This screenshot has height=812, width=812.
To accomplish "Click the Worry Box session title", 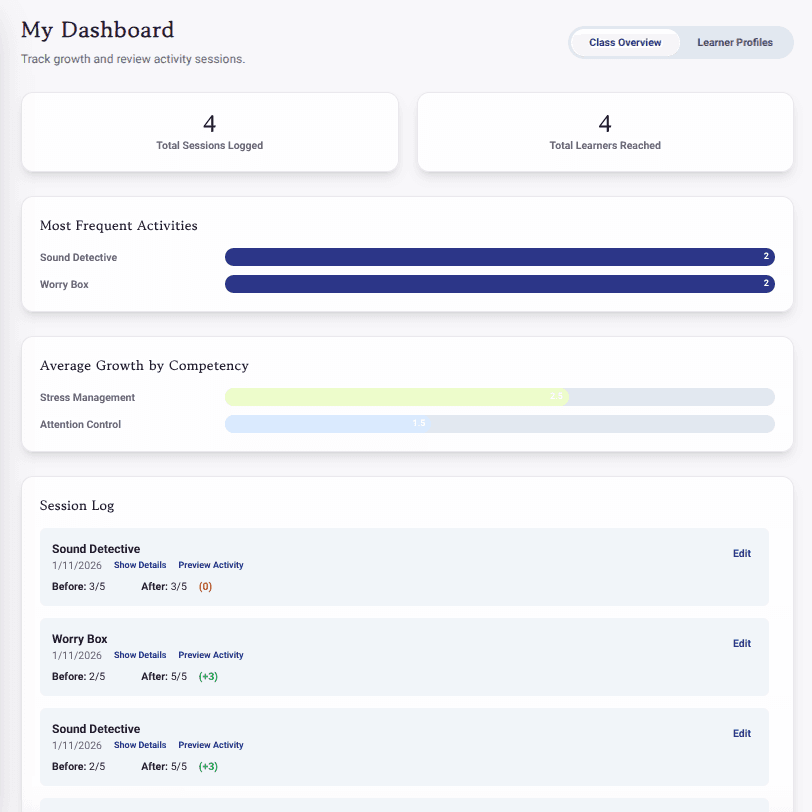I will point(80,639).
